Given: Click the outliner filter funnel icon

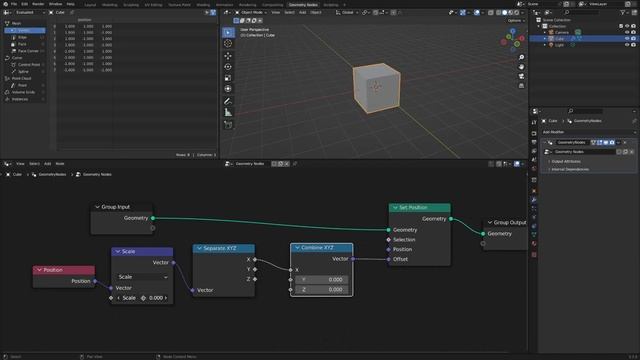Looking at the screenshot, I should [622, 13].
